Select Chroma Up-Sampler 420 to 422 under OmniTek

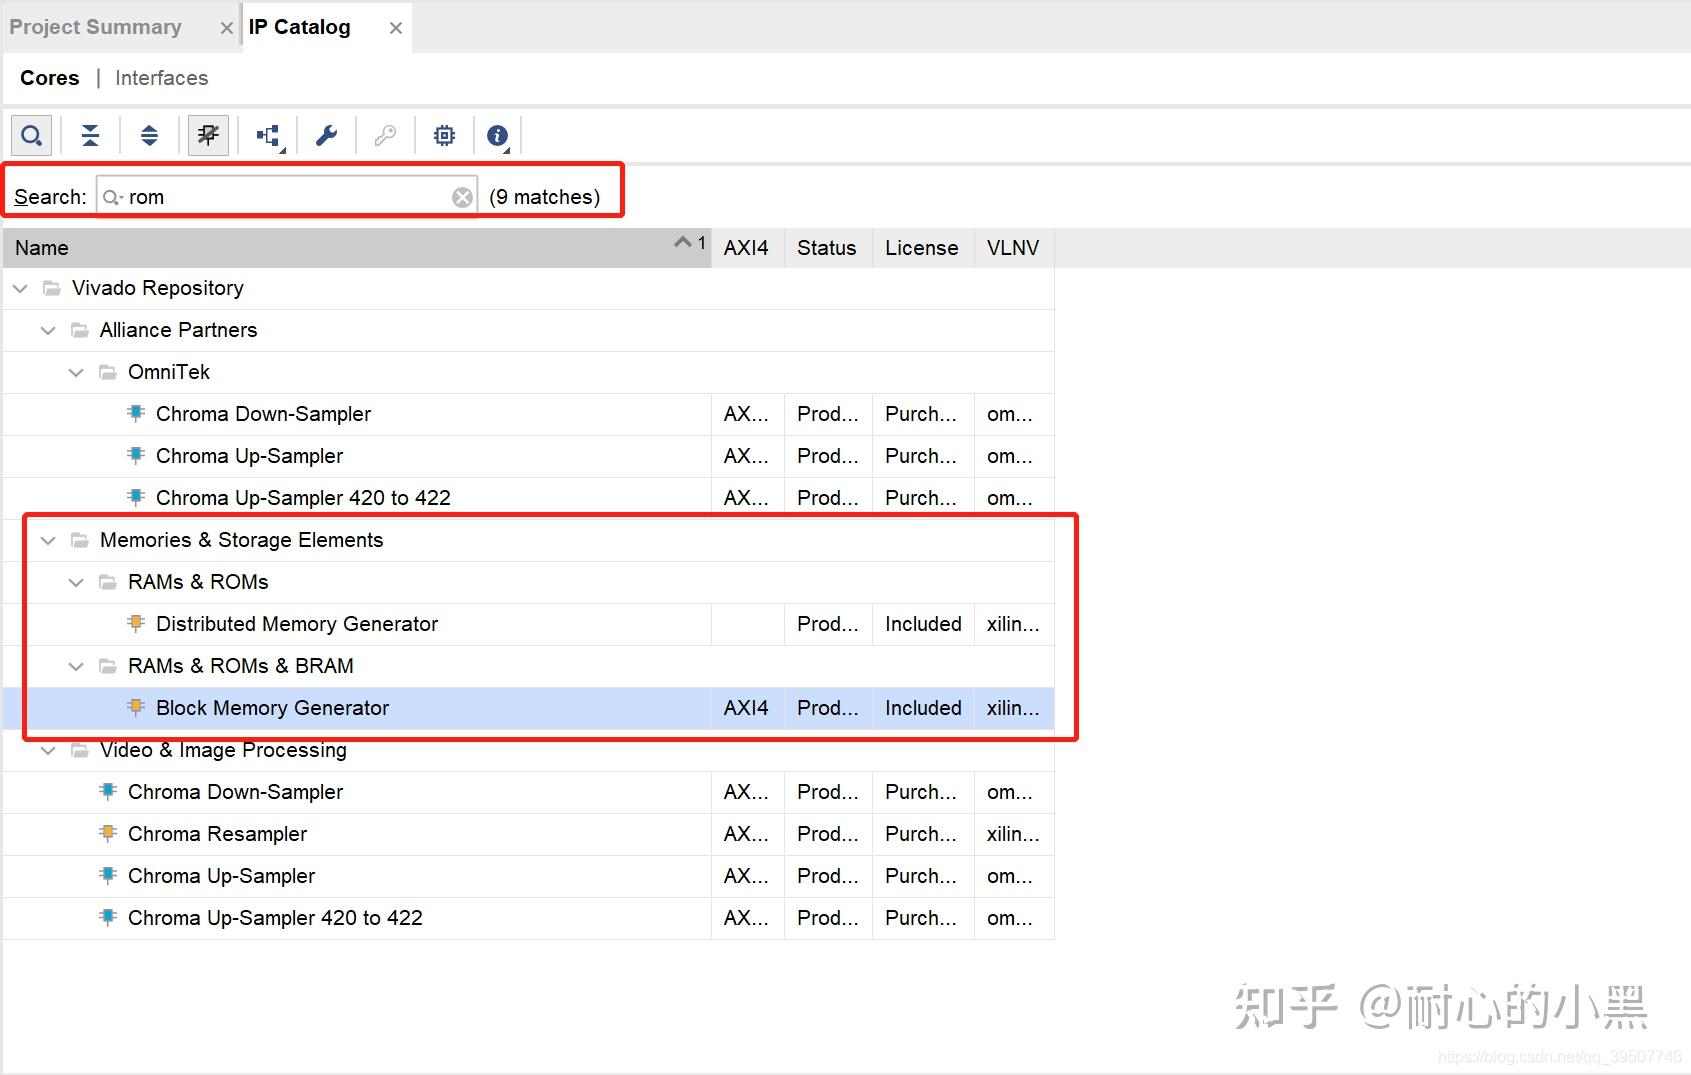point(303,498)
